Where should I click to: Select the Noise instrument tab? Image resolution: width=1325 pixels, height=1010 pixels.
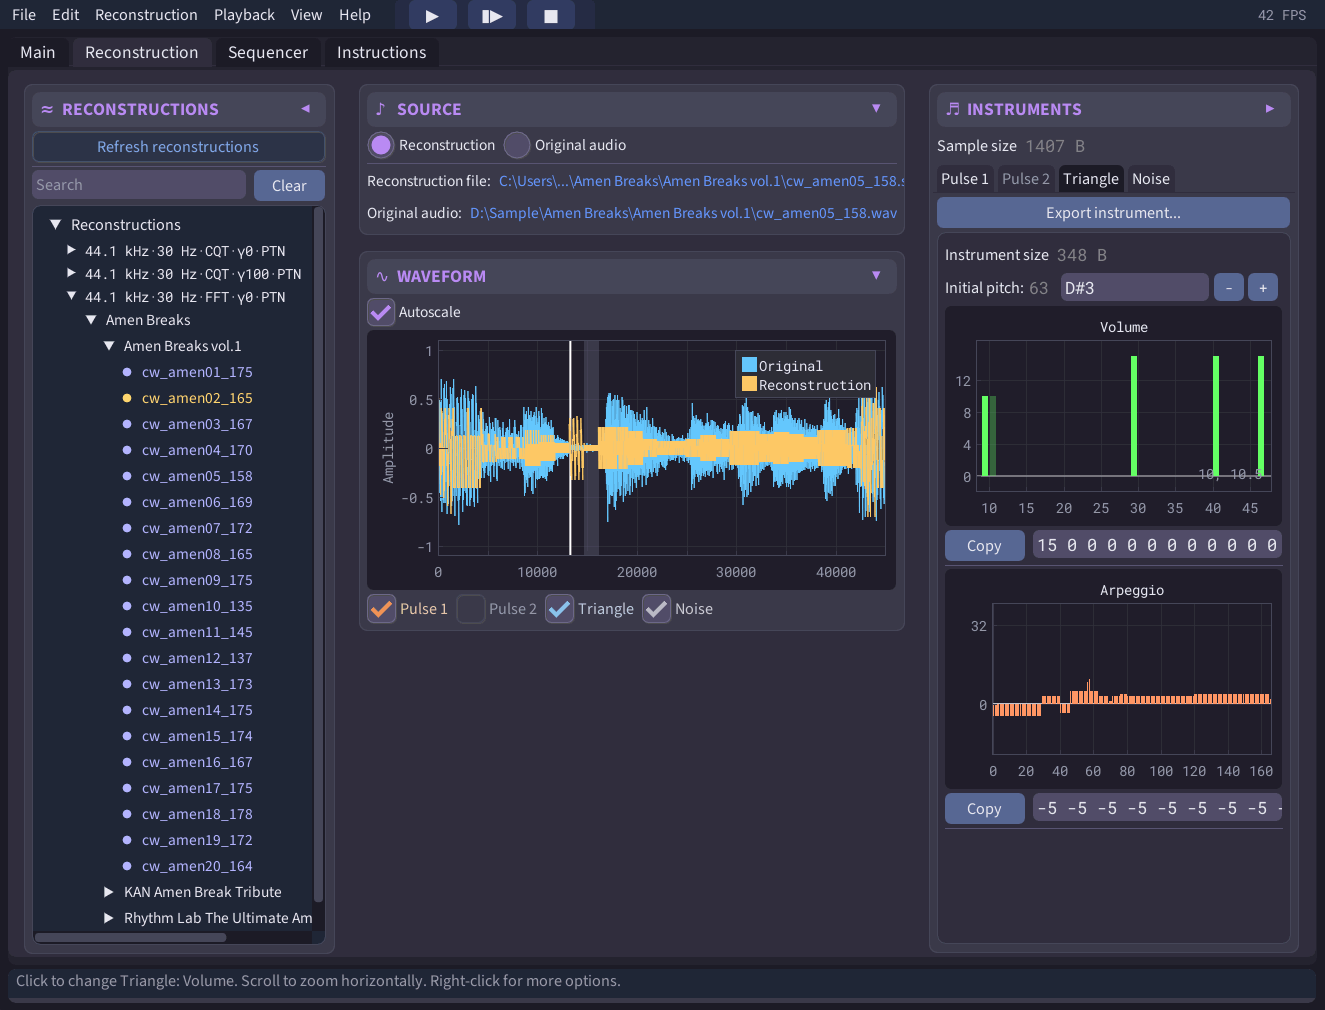point(1151,179)
